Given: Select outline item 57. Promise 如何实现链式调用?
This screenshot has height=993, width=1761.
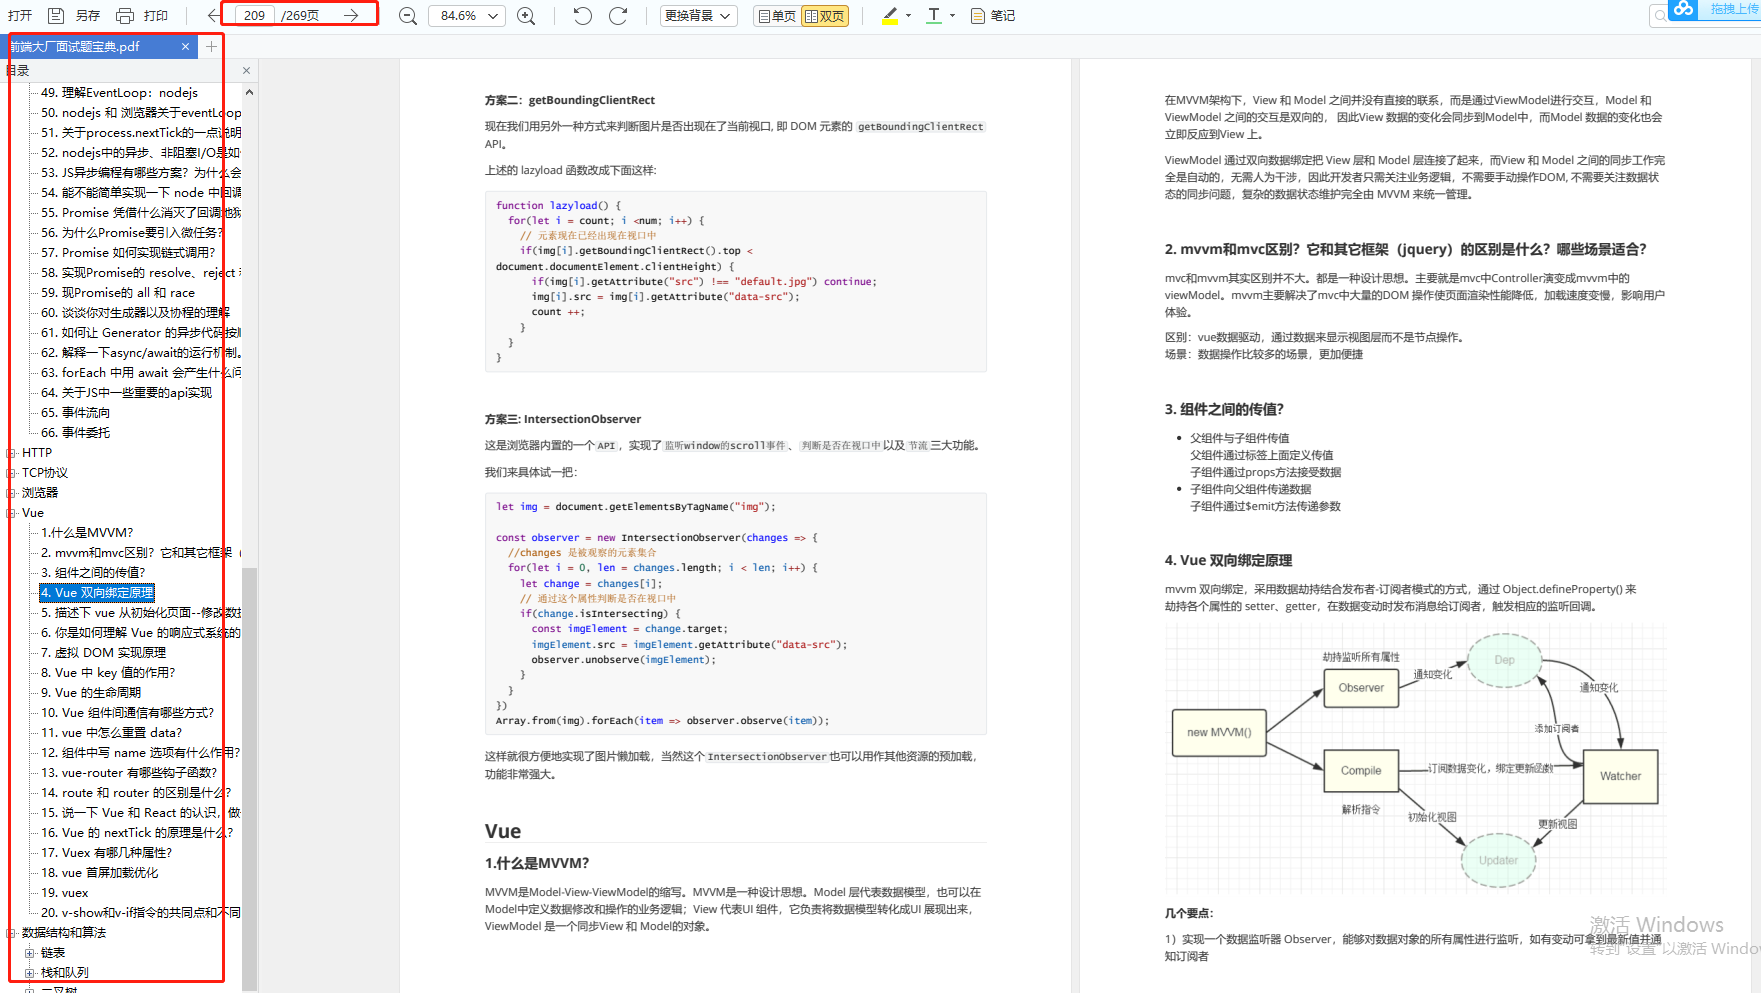Looking at the screenshot, I should [x=128, y=253].
